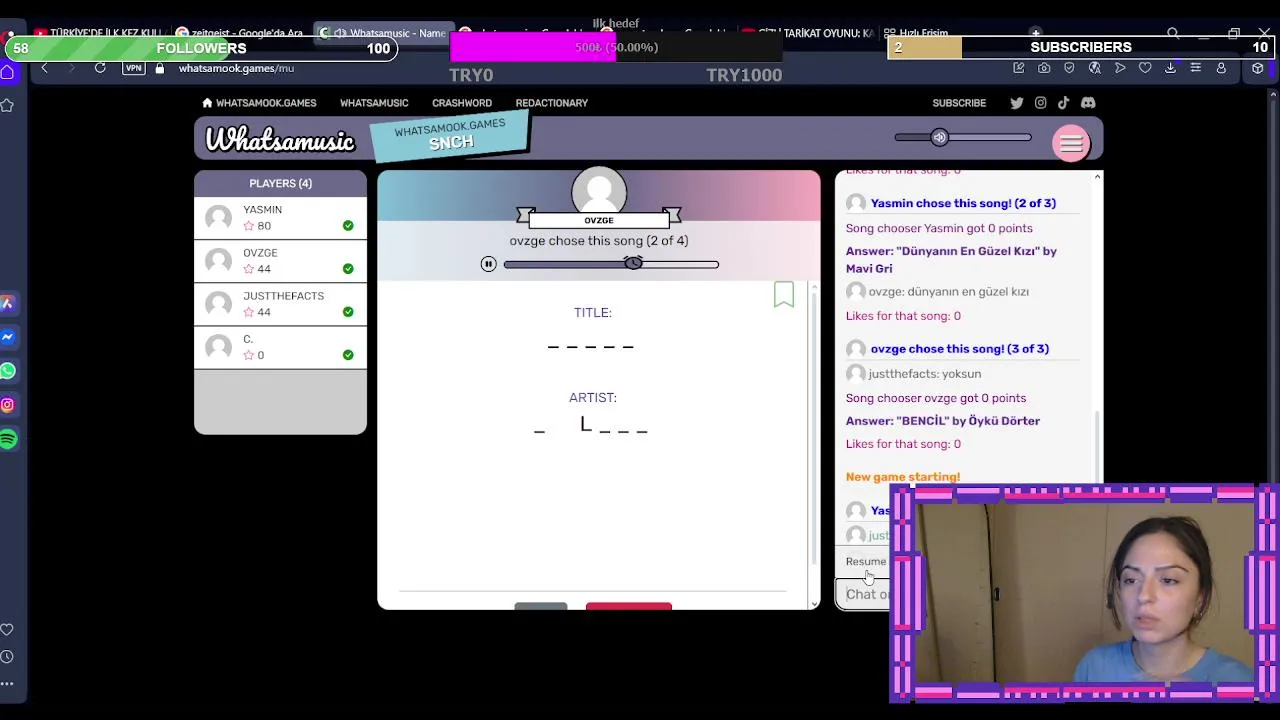Click the red button below guess area
Viewport: 1280px width, 720px height.
(x=629, y=606)
